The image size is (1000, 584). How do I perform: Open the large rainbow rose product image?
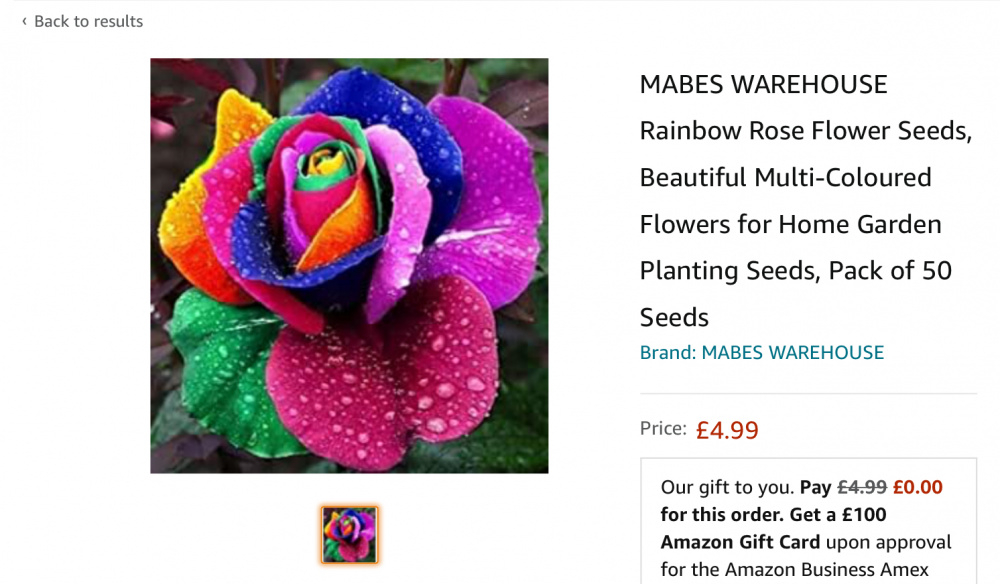(x=349, y=265)
